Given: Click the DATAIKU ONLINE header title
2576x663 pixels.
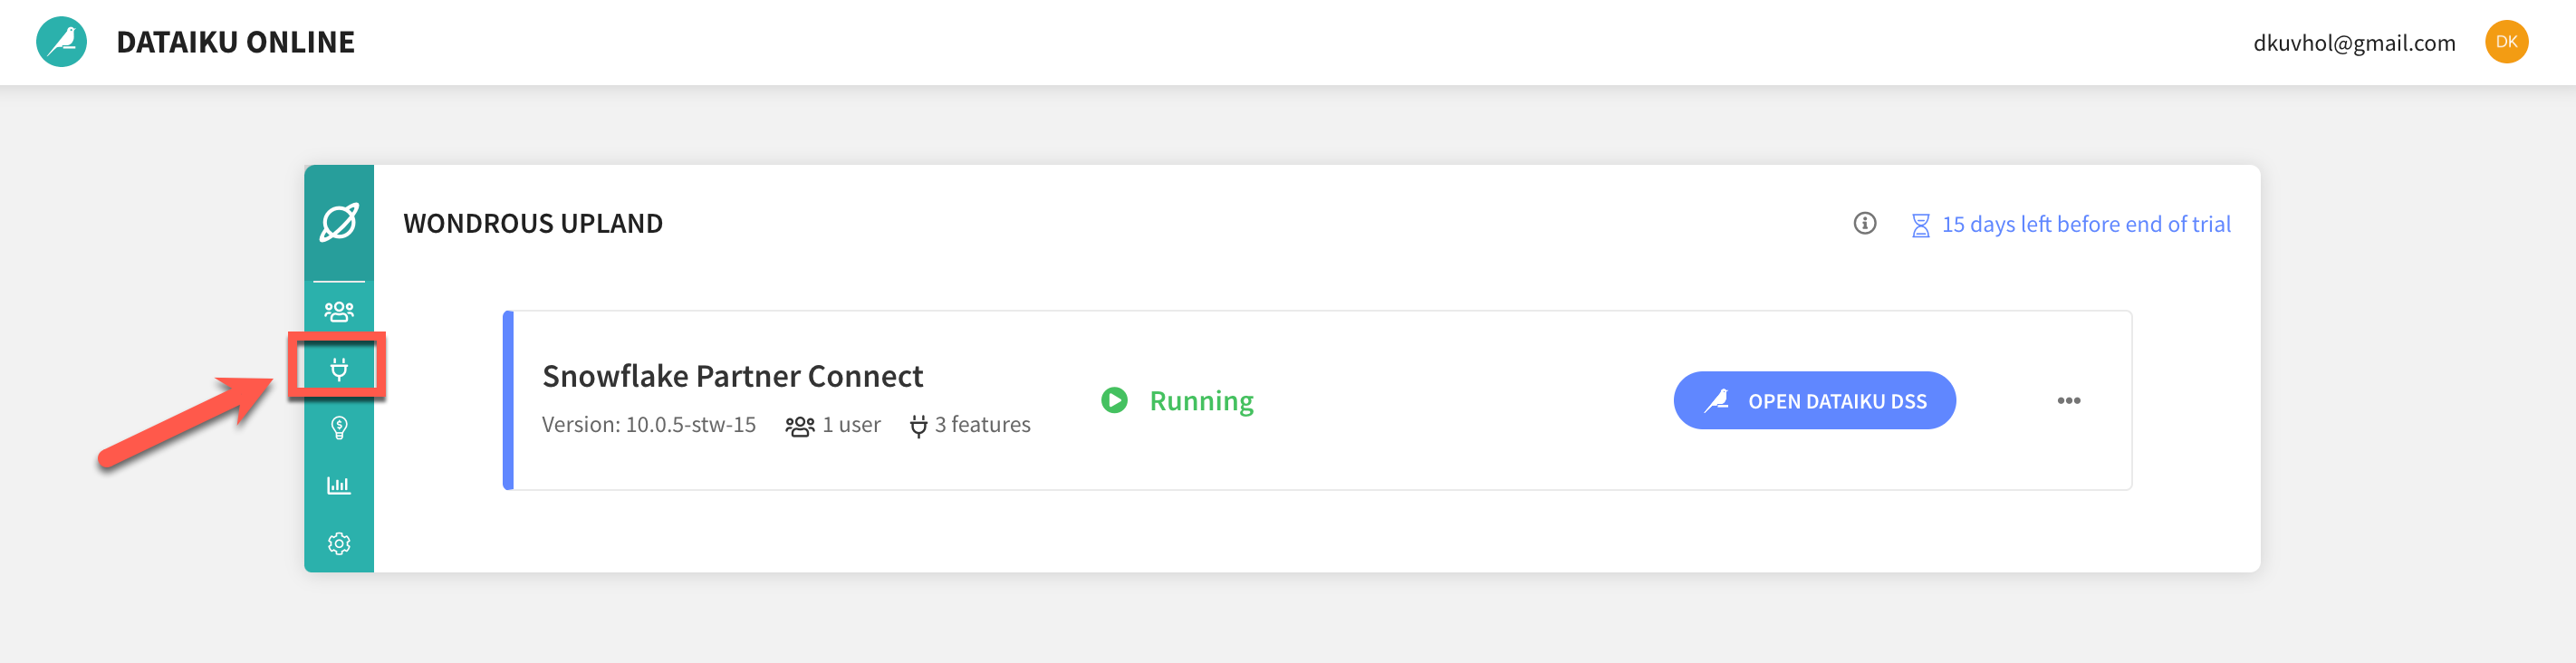Looking at the screenshot, I should 235,42.
